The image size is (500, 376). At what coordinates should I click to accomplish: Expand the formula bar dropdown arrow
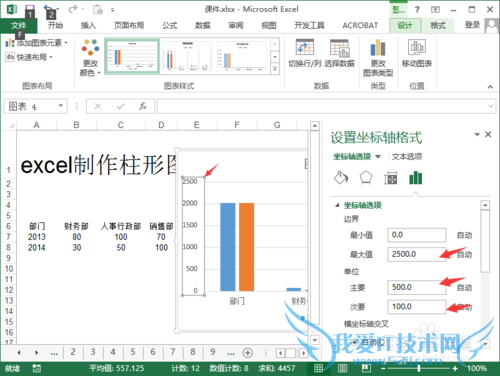(x=491, y=106)
